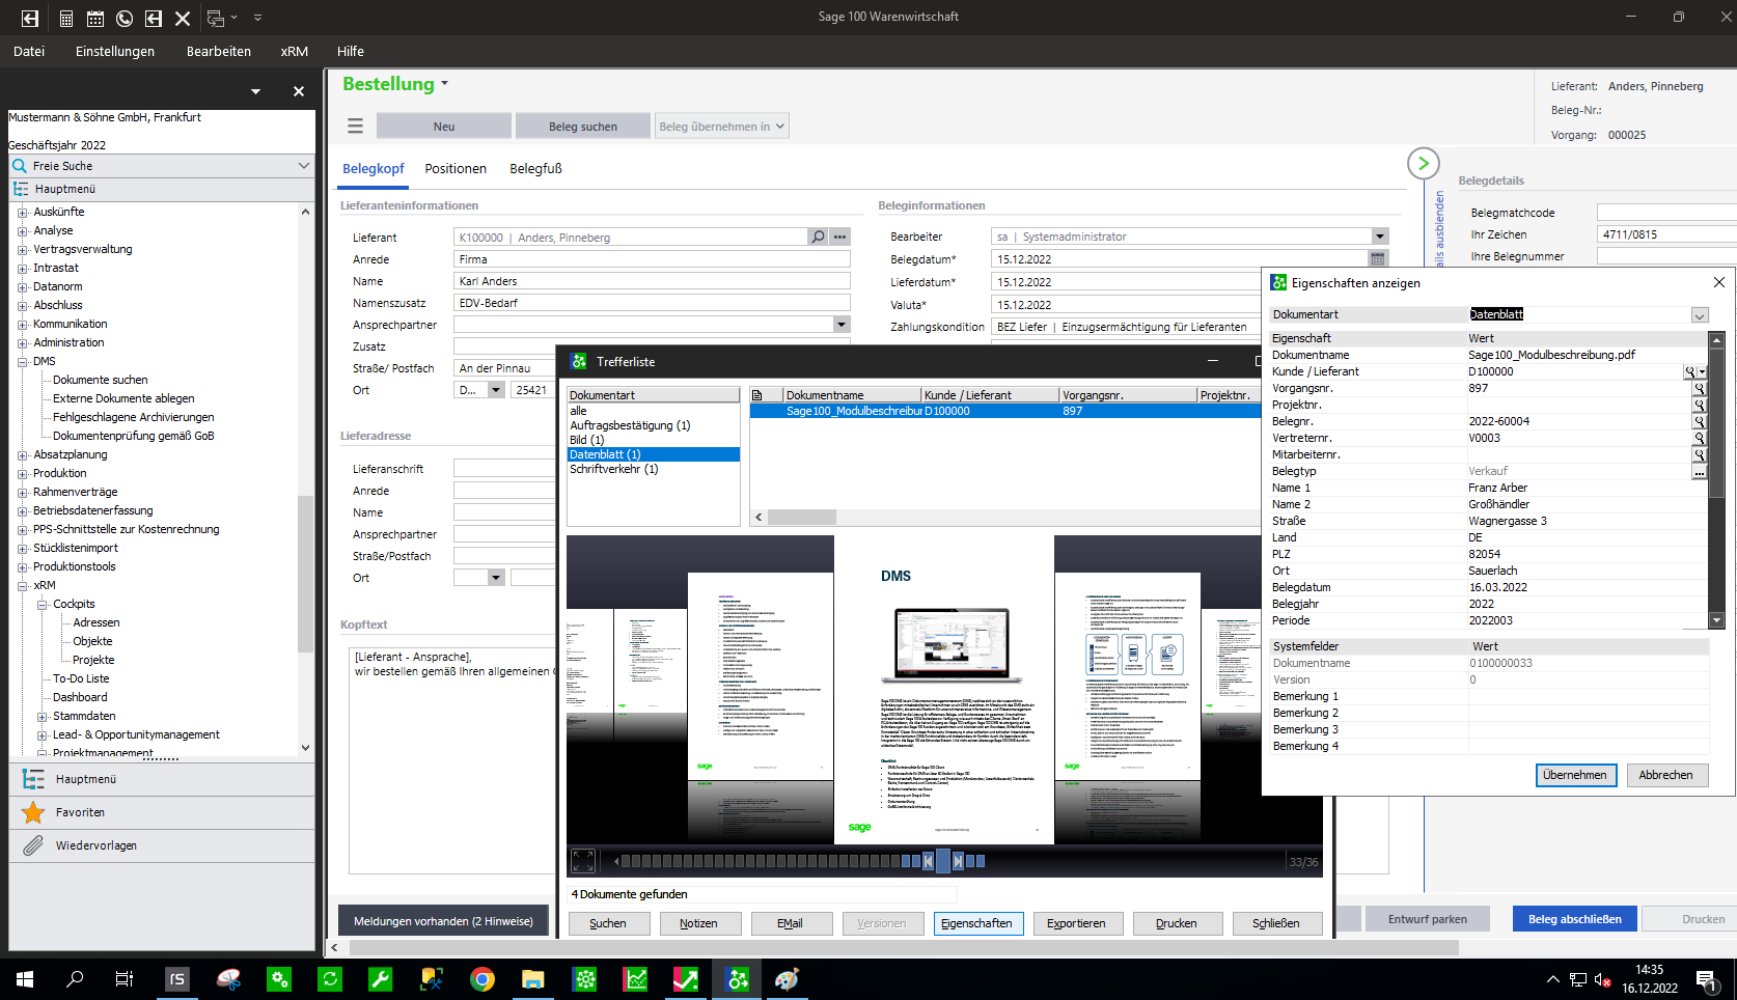1737x1000 pixels.
Task: Open the calendar icon in title bar
Action: (95, 17)
